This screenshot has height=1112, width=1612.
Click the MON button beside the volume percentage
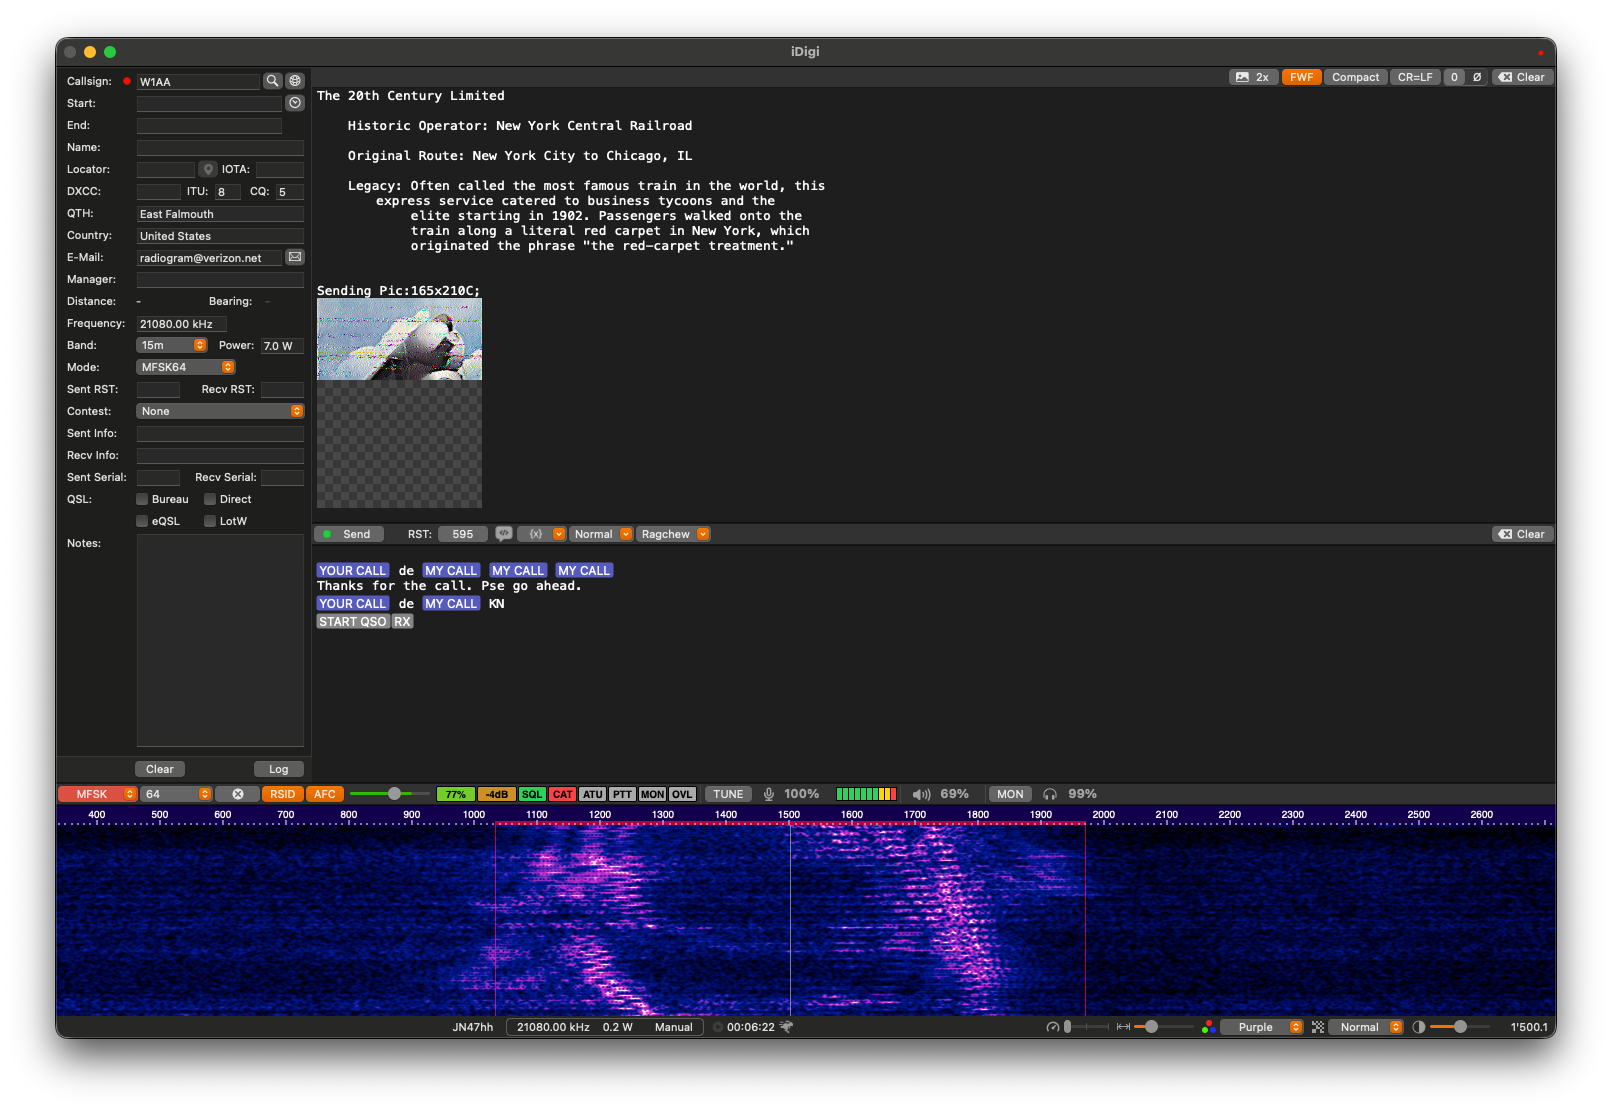tap(1010, 794)
